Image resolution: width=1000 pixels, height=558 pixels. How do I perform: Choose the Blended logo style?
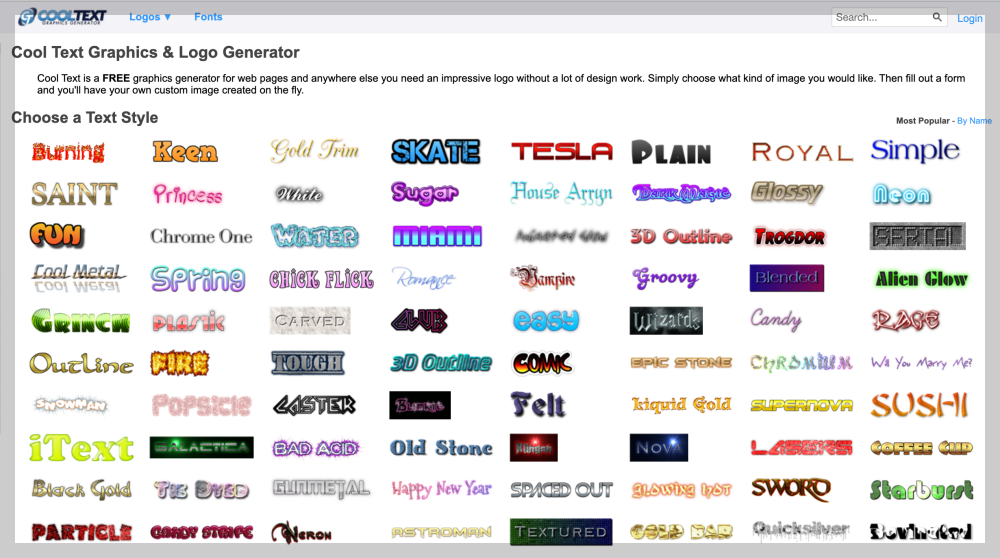click(x=786, y=278)
